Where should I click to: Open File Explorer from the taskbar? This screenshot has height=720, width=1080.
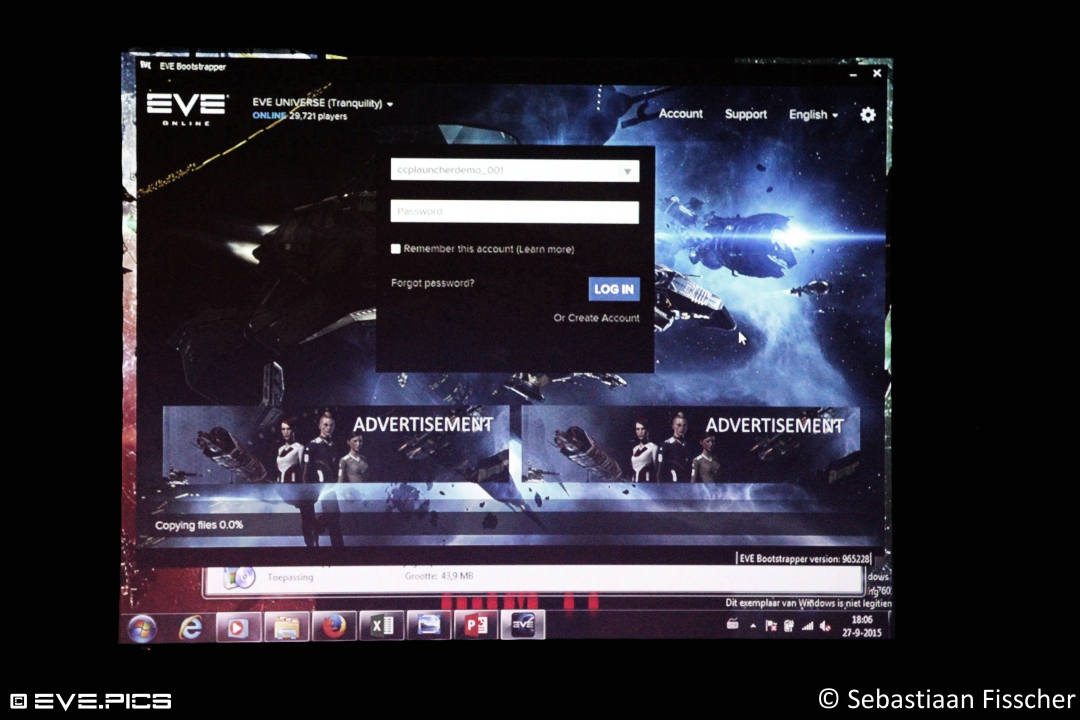[287, 628]
